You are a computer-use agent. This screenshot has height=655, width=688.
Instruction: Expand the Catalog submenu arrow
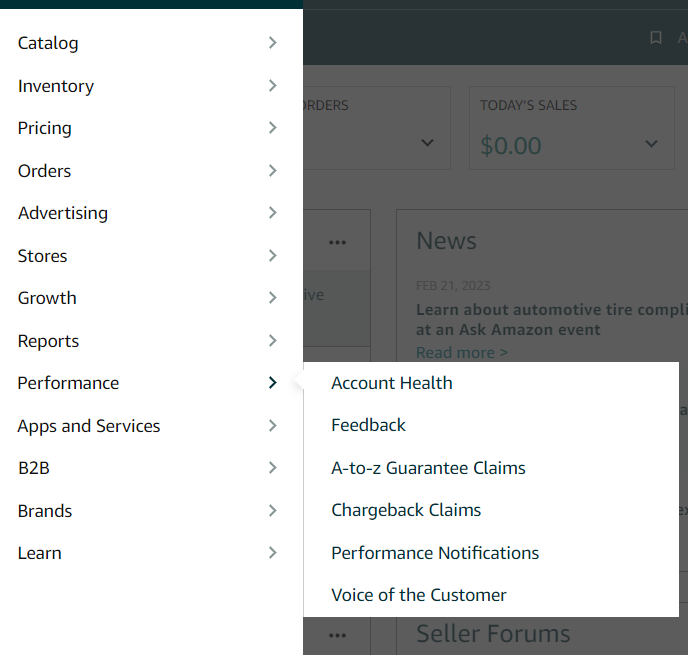[273, 43]
